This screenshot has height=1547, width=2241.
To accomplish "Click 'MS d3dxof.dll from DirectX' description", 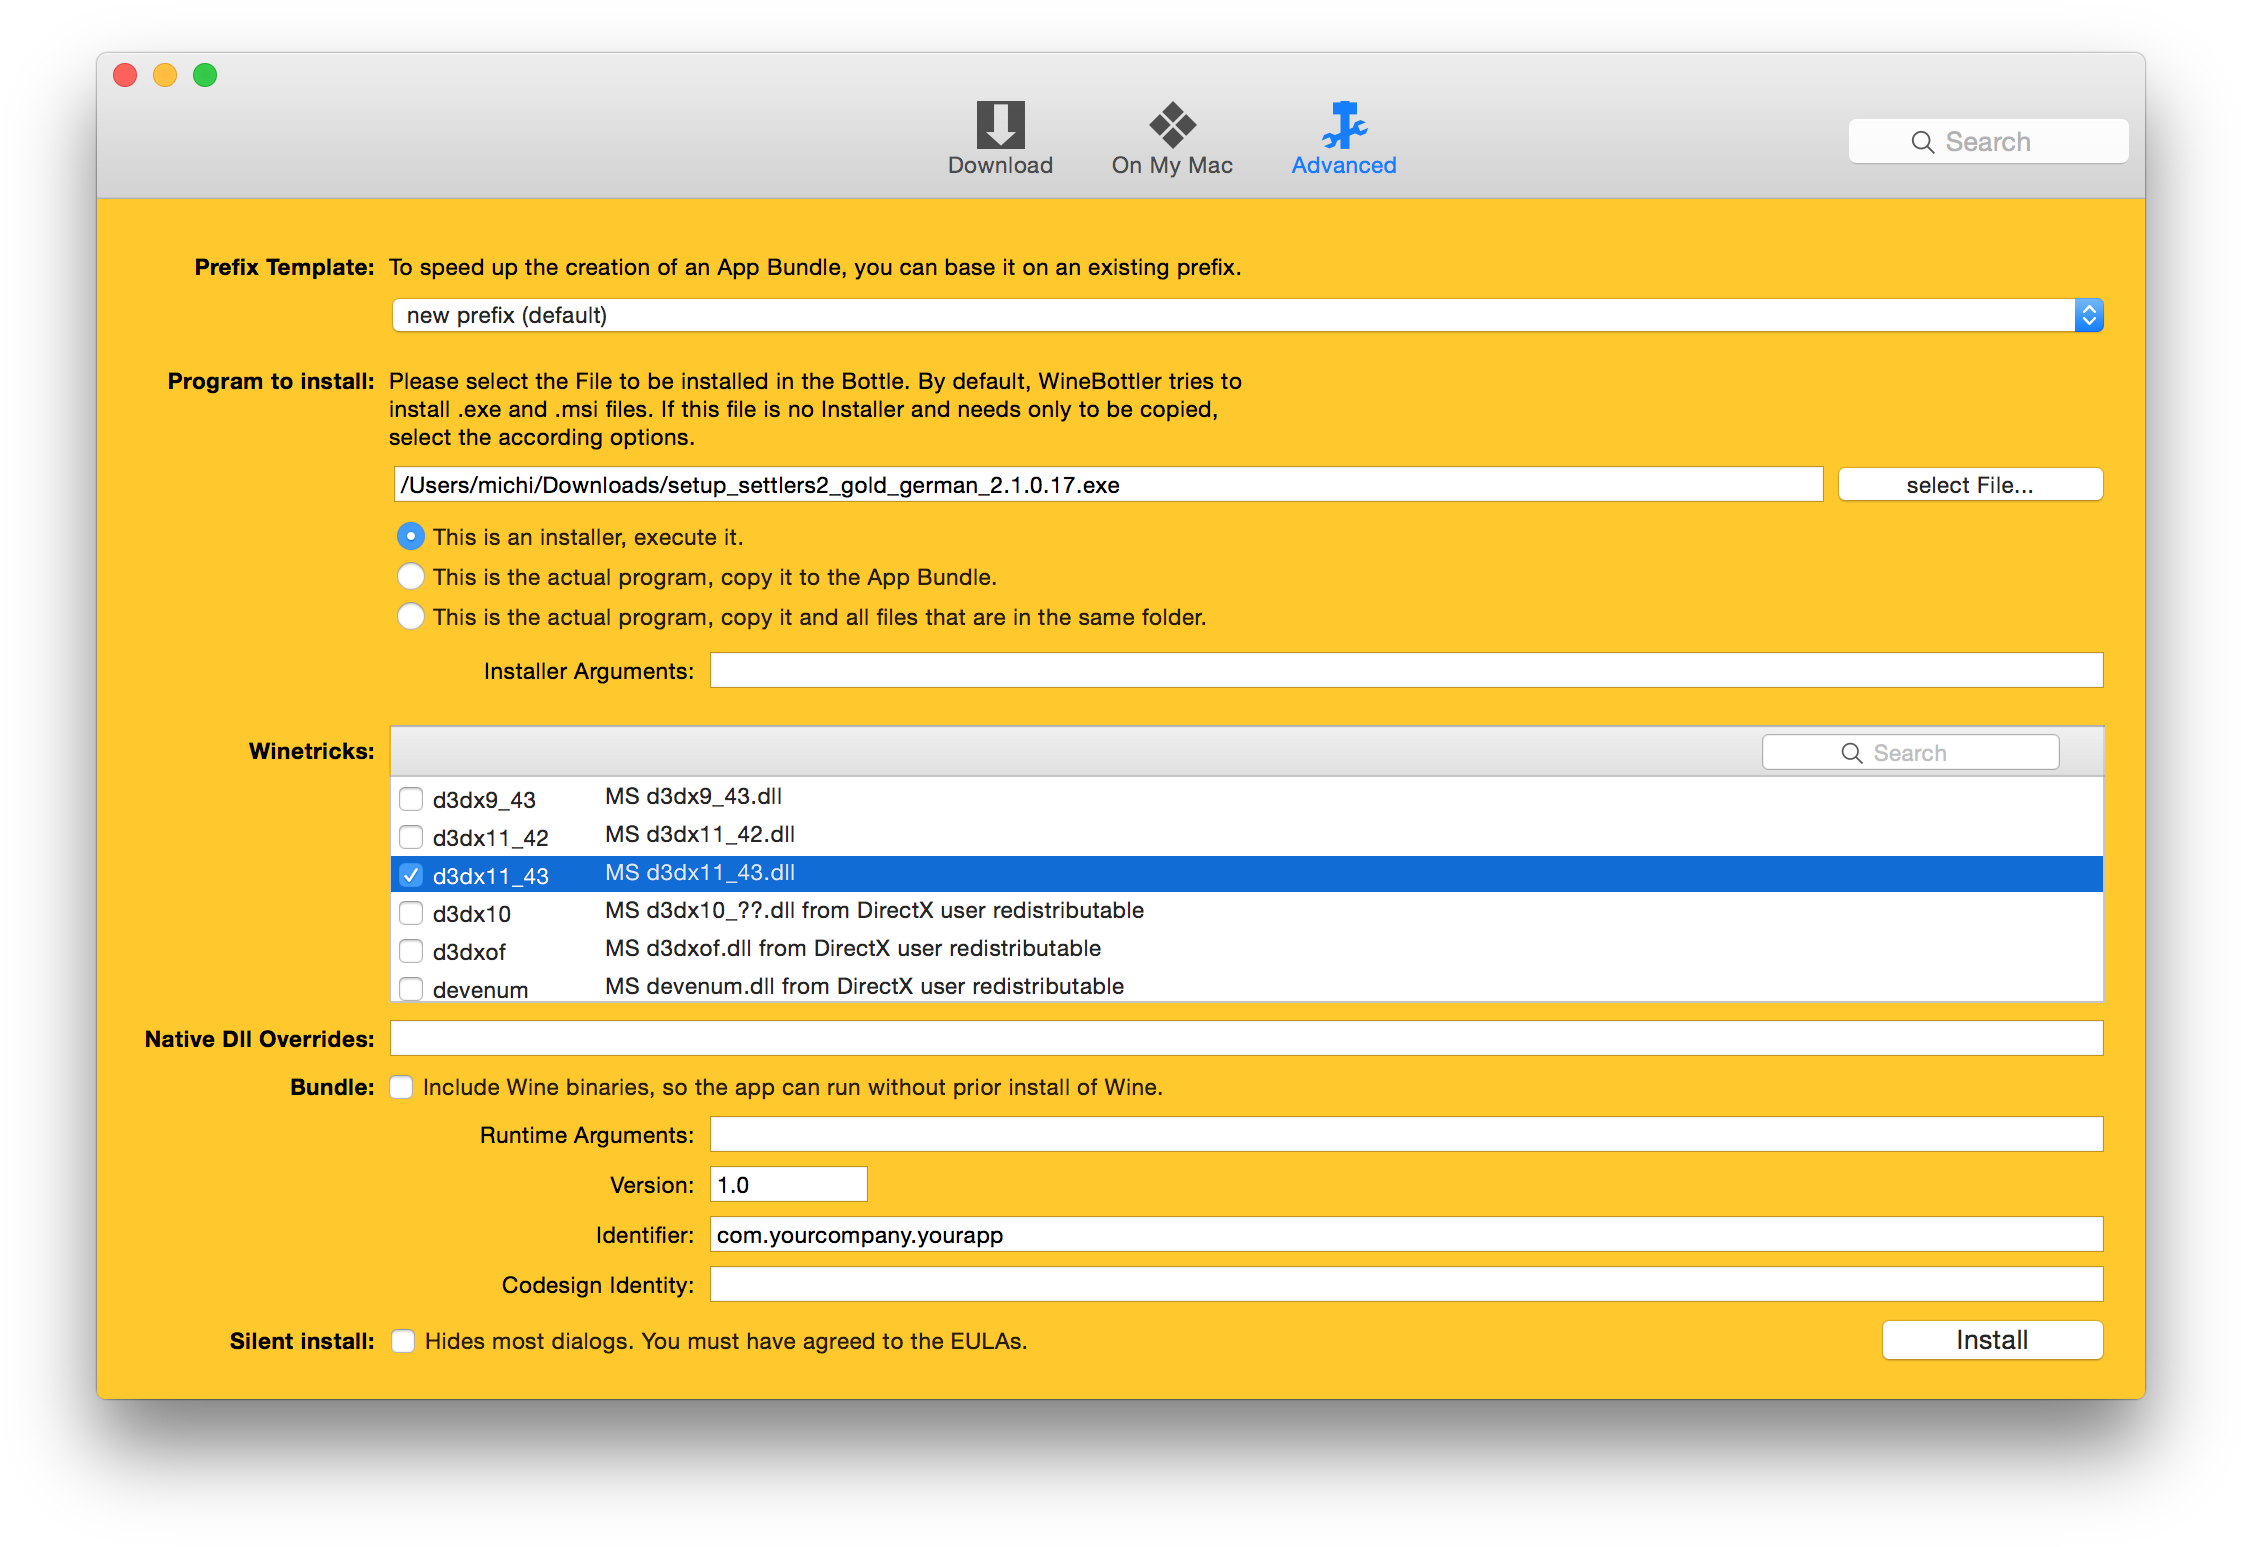I will click(853, 949).
